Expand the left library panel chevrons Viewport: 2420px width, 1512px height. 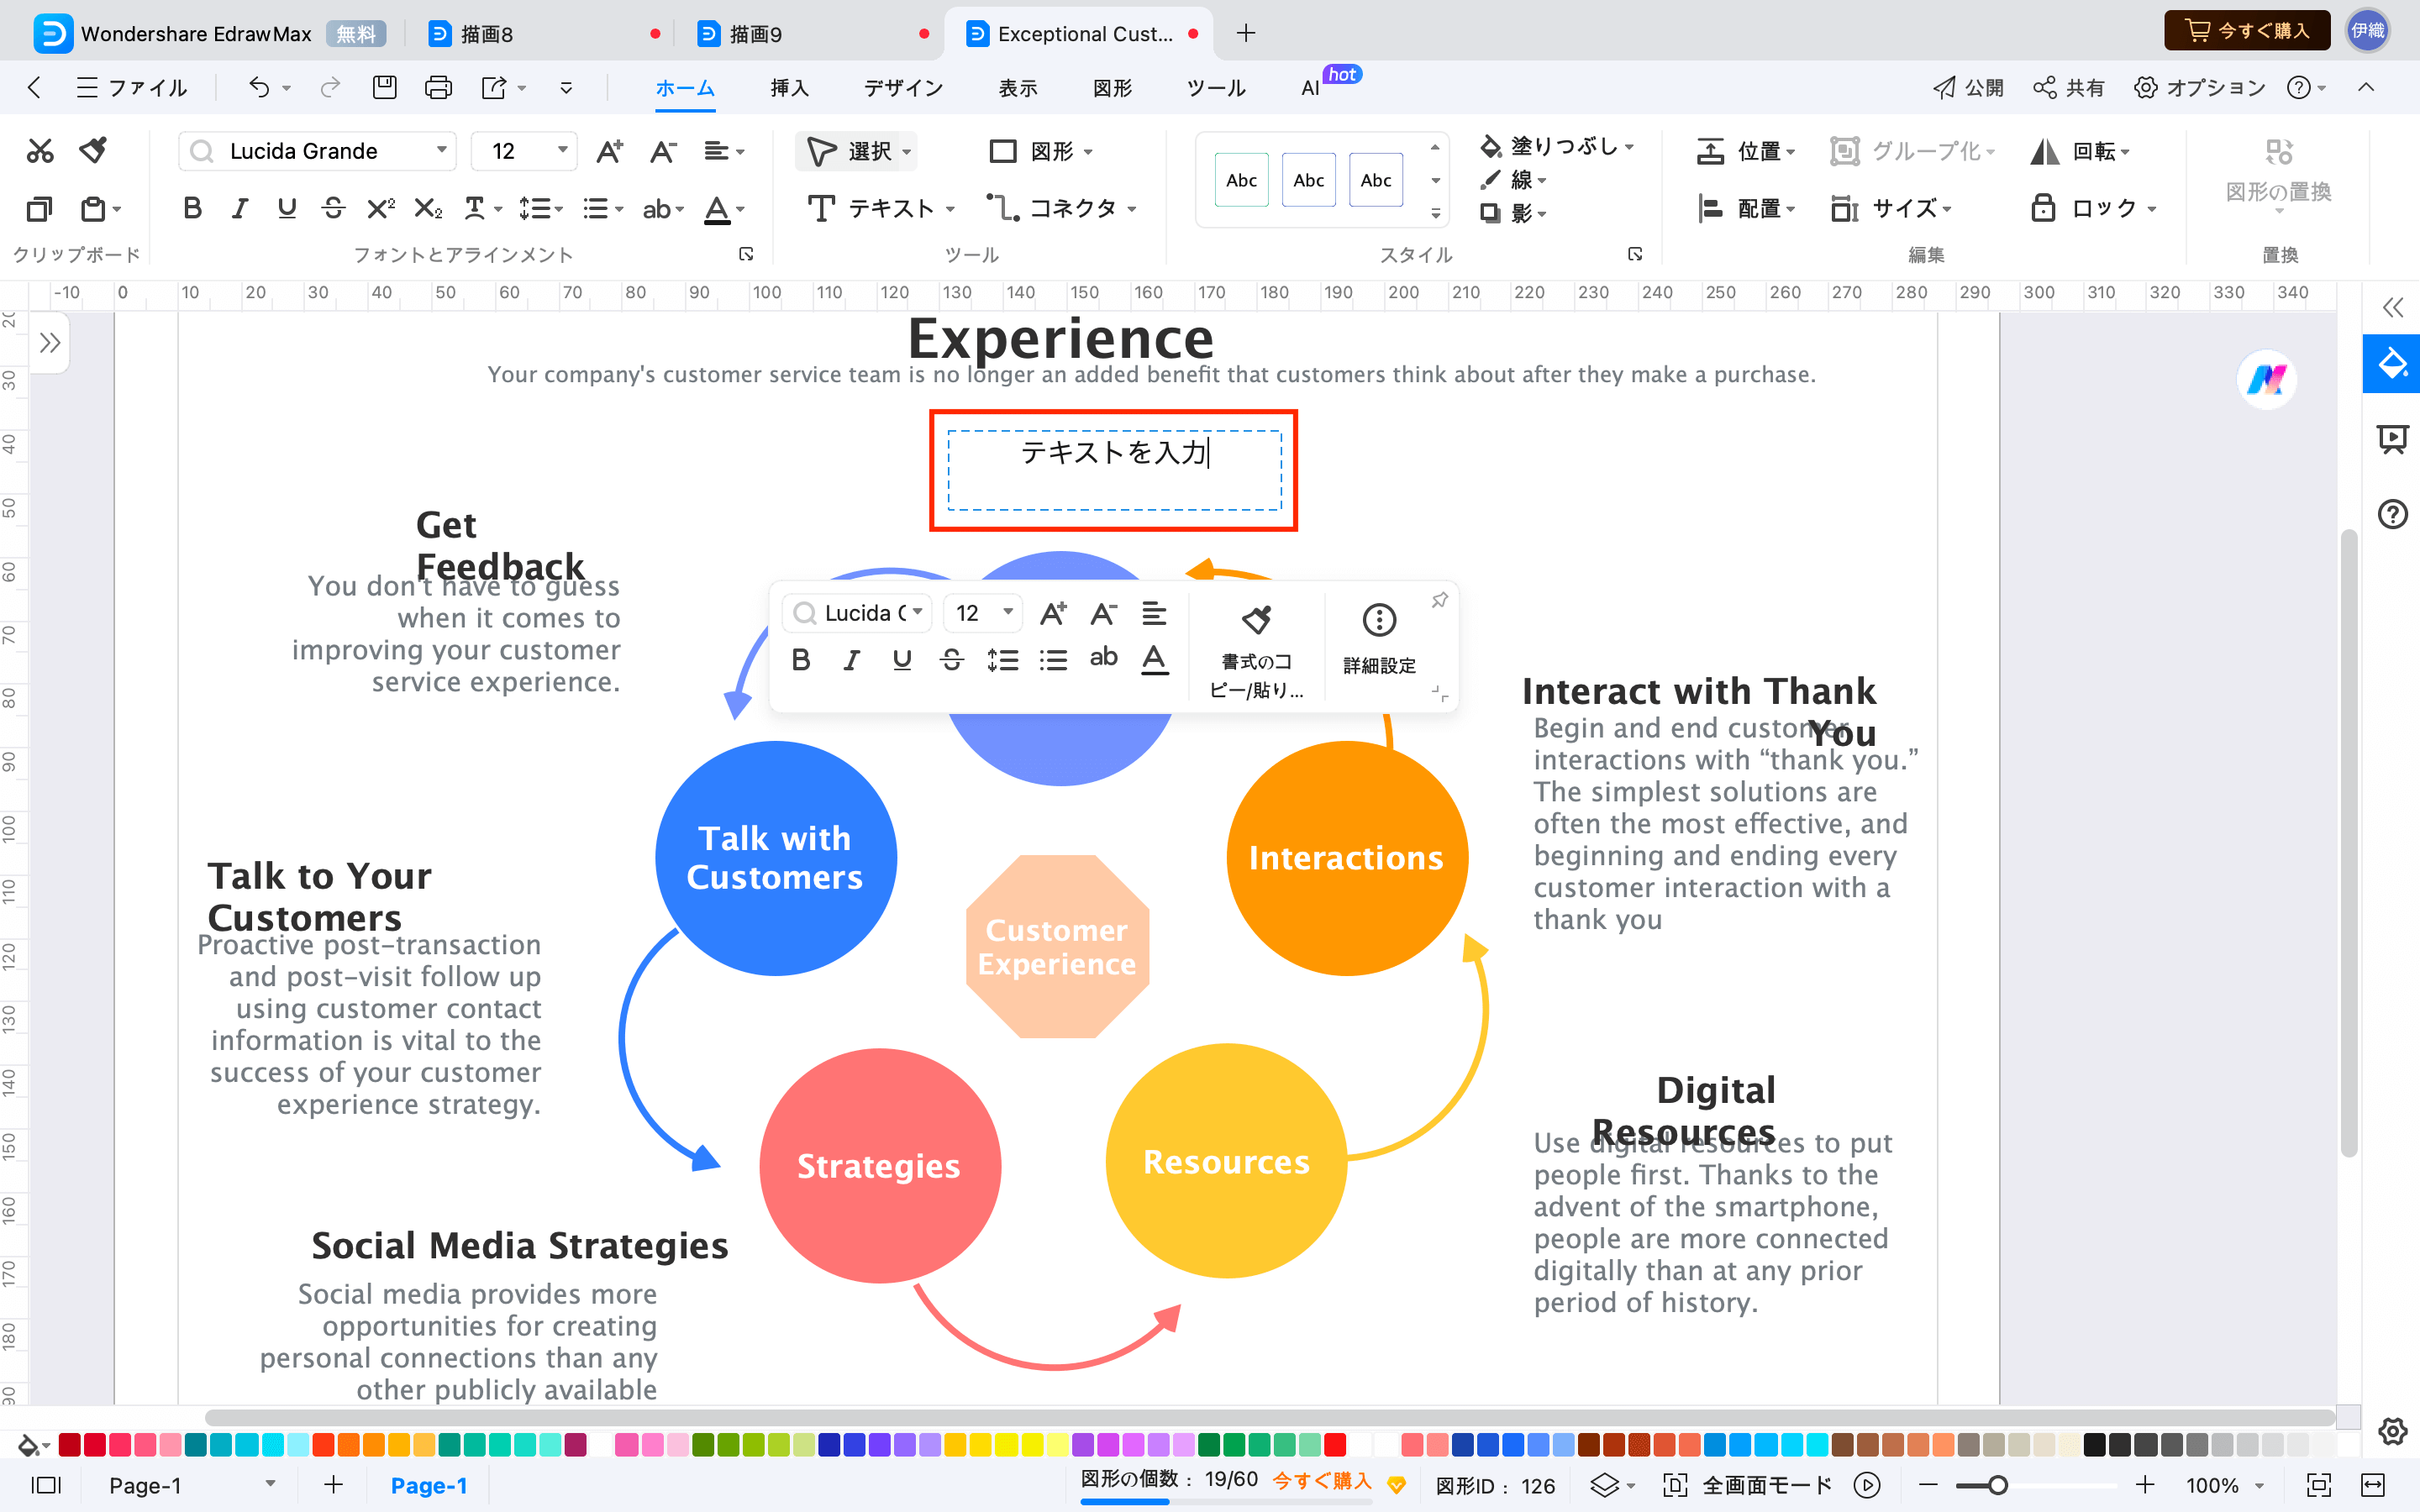point(50,343)
